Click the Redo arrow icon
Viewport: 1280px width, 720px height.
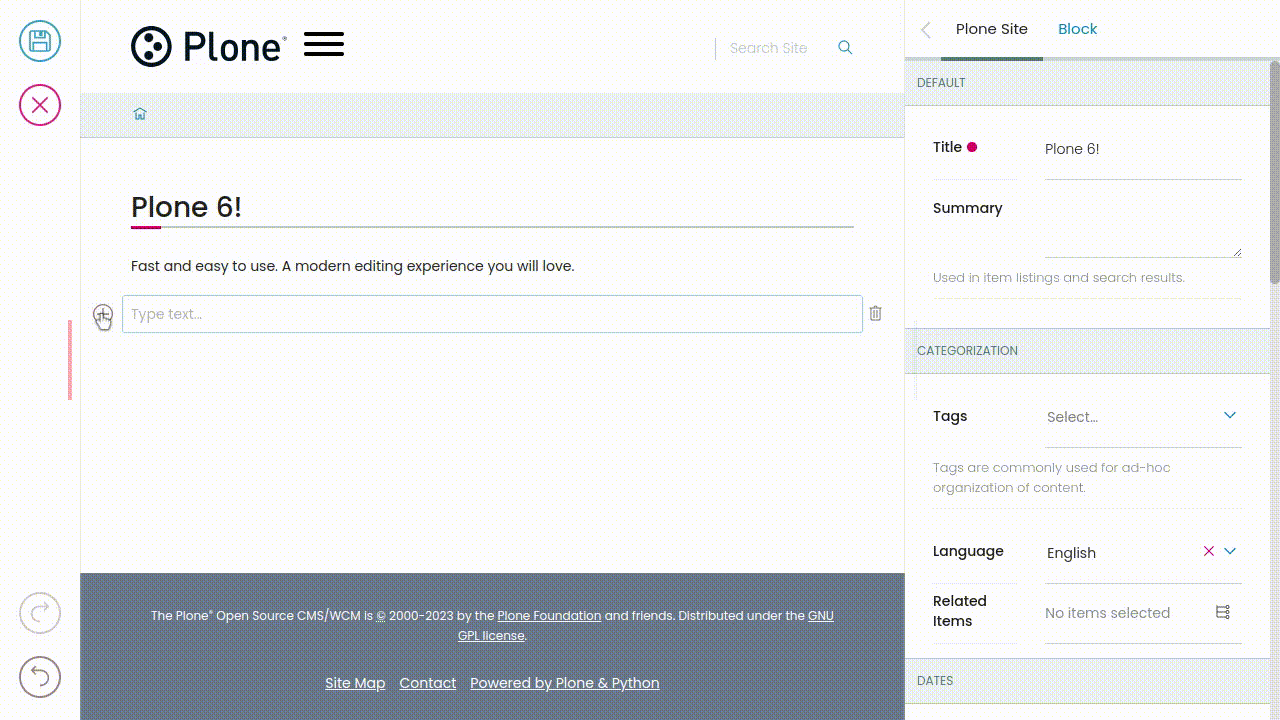click(40, 613)
